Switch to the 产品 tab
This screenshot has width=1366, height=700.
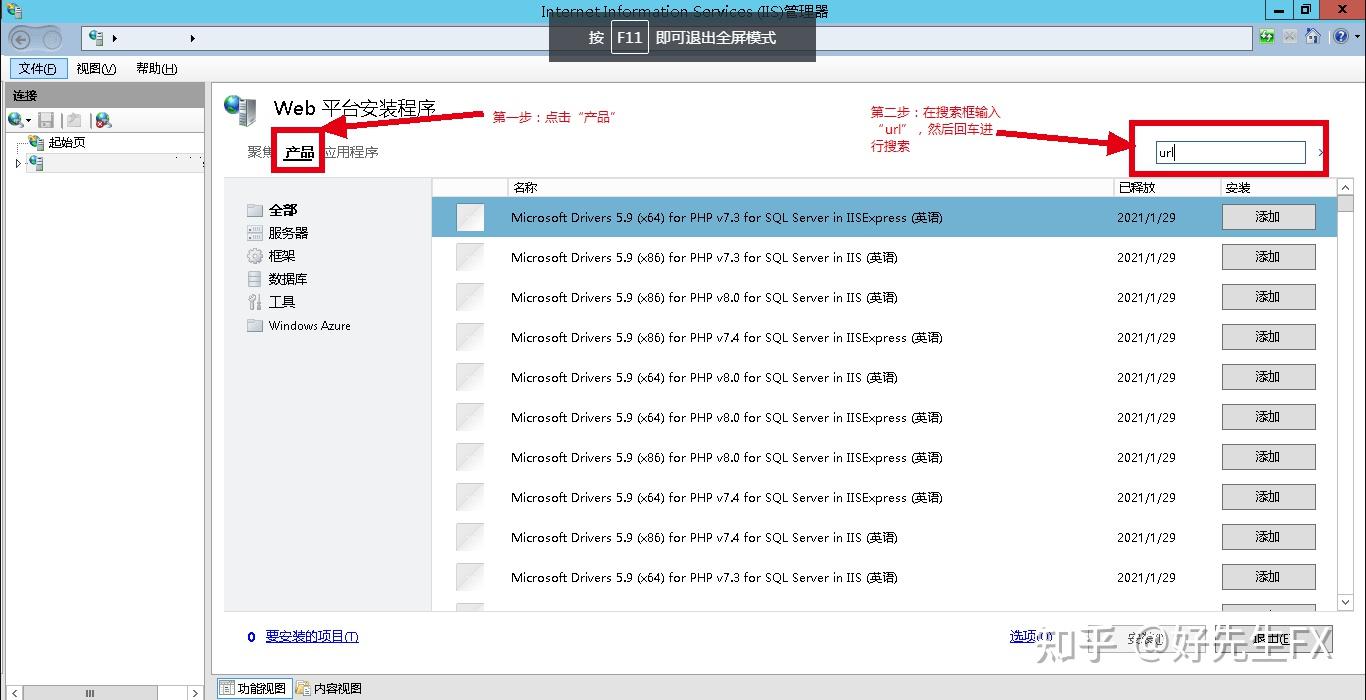299,152
